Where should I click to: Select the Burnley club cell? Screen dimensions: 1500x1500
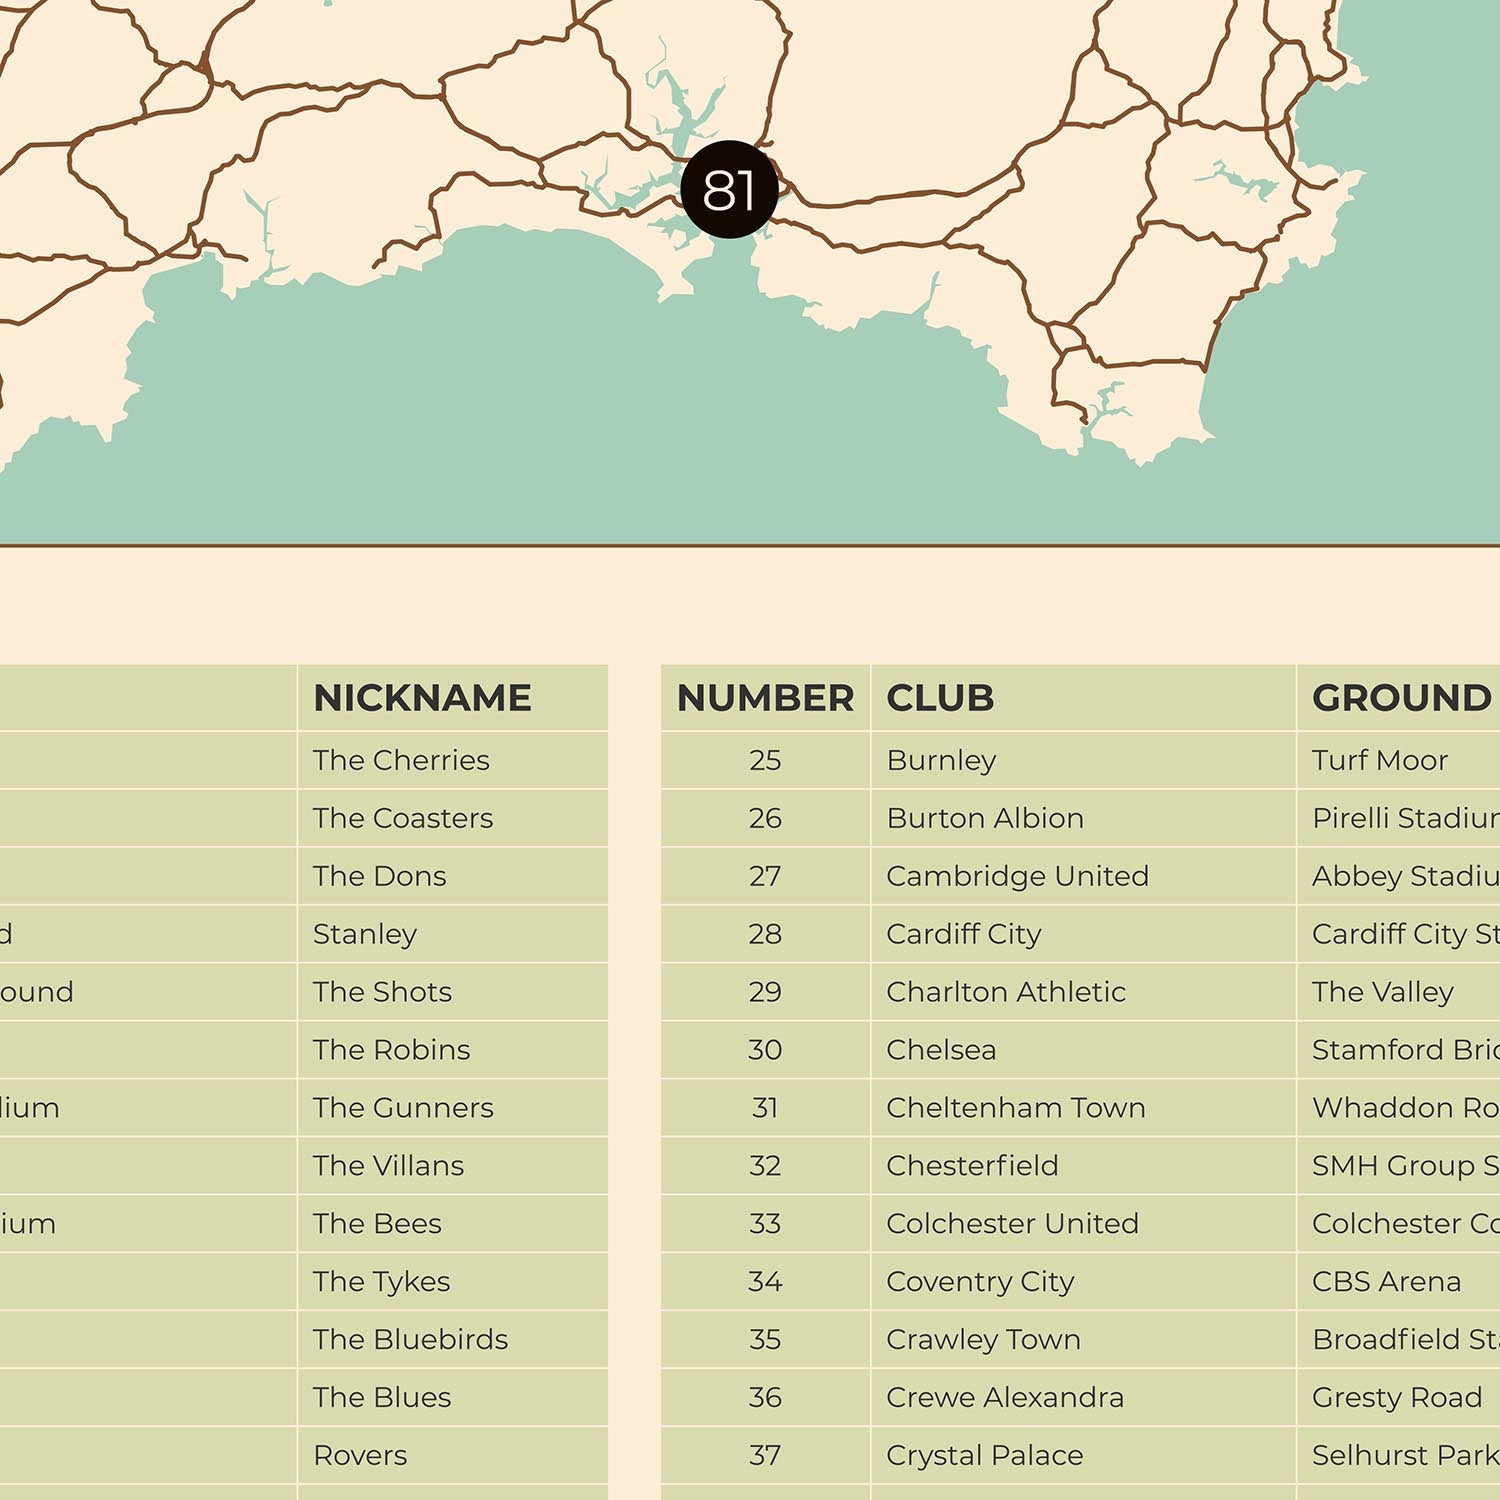941,760
